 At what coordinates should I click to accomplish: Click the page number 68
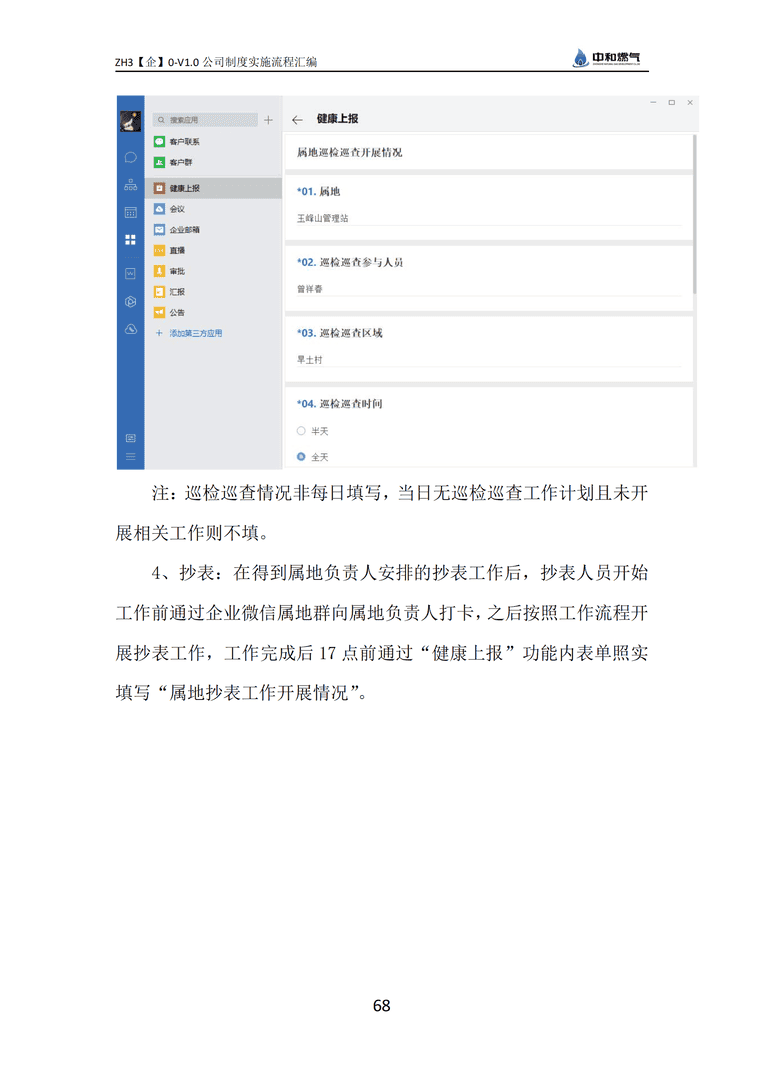[382, 1006]
